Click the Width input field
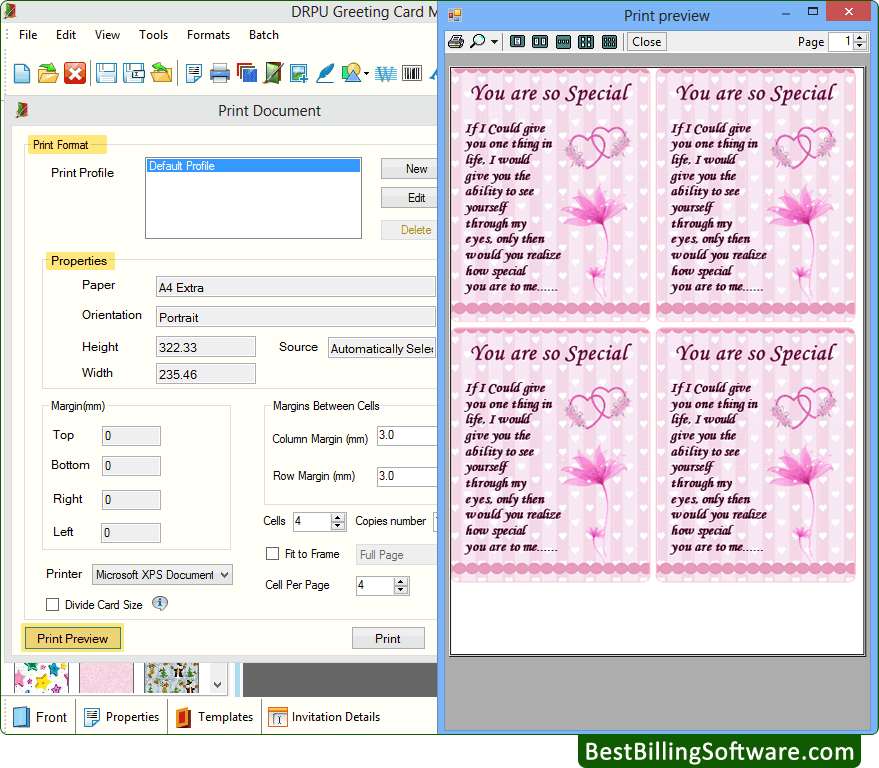Viewport: 879px width, 768px height. tap(206, 374)
